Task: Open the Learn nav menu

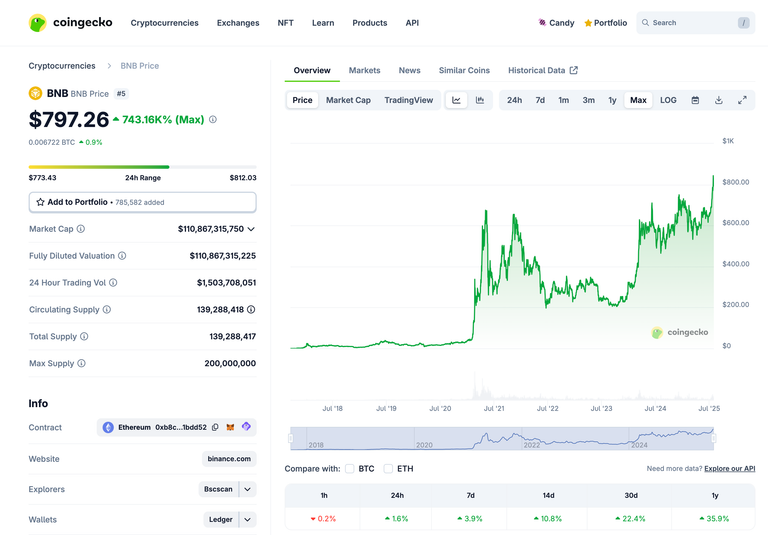Action: click(323, 23)
